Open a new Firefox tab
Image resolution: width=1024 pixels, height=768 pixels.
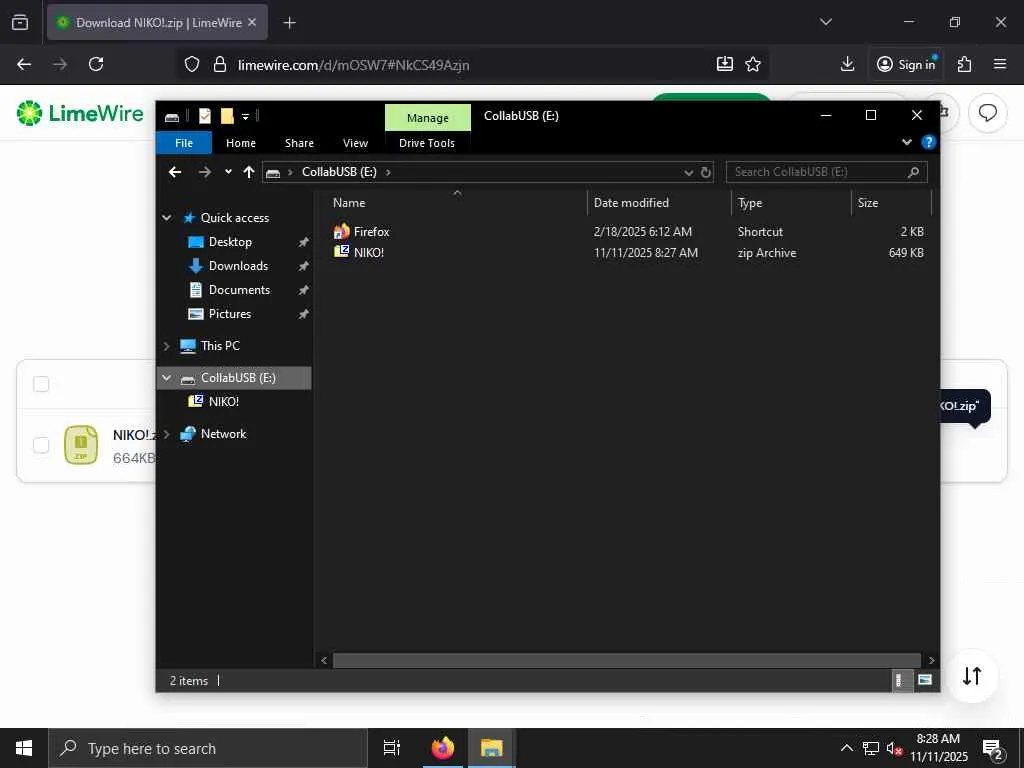pos(289,23)
